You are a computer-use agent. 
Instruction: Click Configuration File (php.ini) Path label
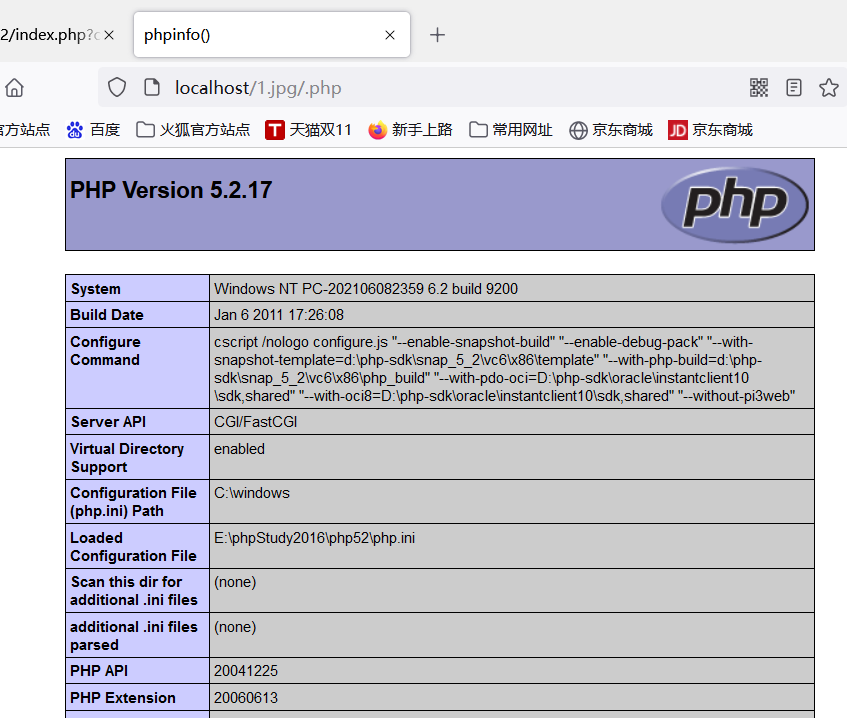coord(133,501)
